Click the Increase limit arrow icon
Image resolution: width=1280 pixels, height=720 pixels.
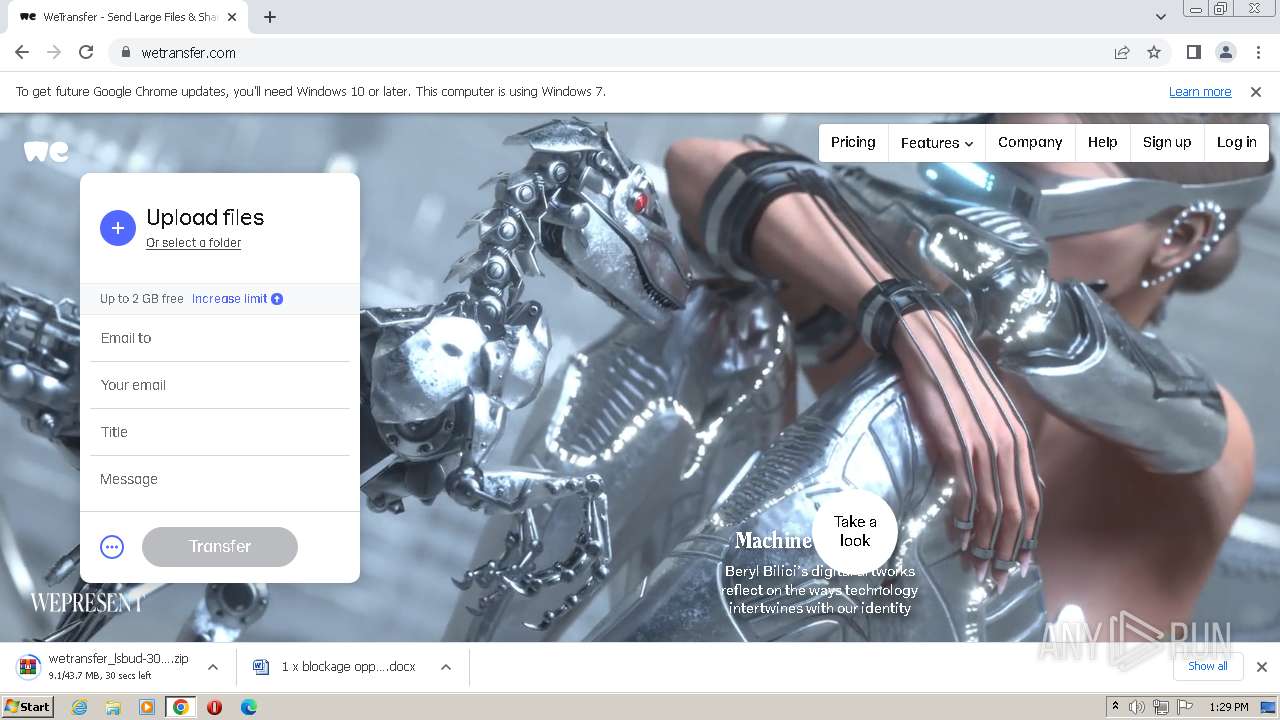(x=277, y=299)
